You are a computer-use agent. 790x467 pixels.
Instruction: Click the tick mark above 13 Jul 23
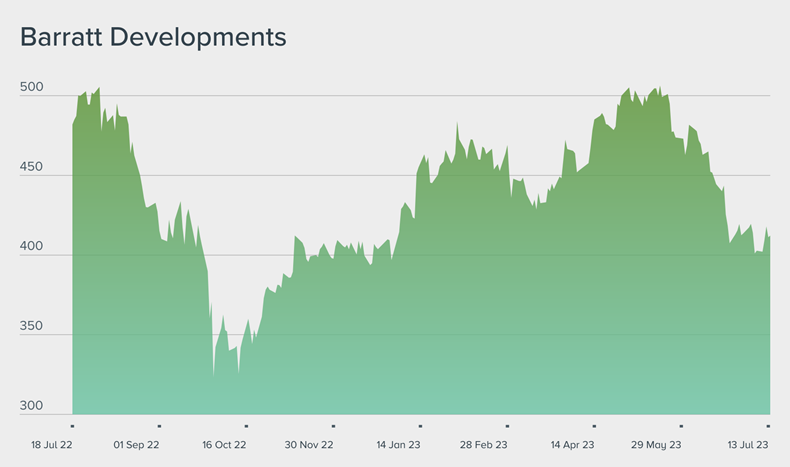[768, 427]
